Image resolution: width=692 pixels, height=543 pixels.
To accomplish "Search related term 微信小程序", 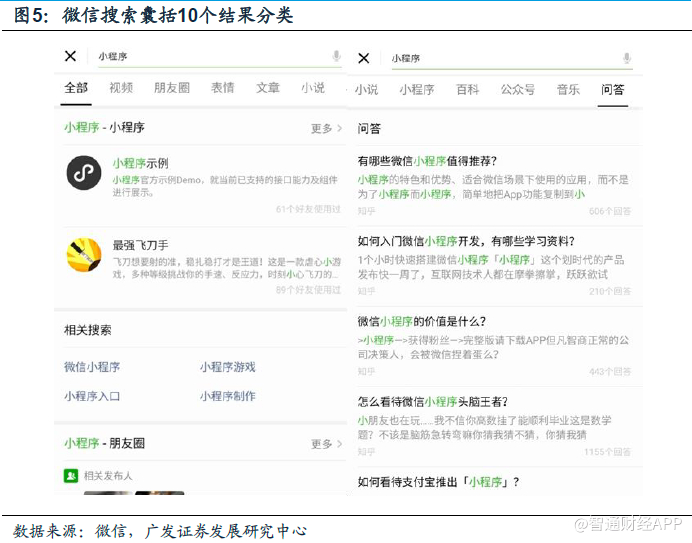I will [x=92, y=367].
